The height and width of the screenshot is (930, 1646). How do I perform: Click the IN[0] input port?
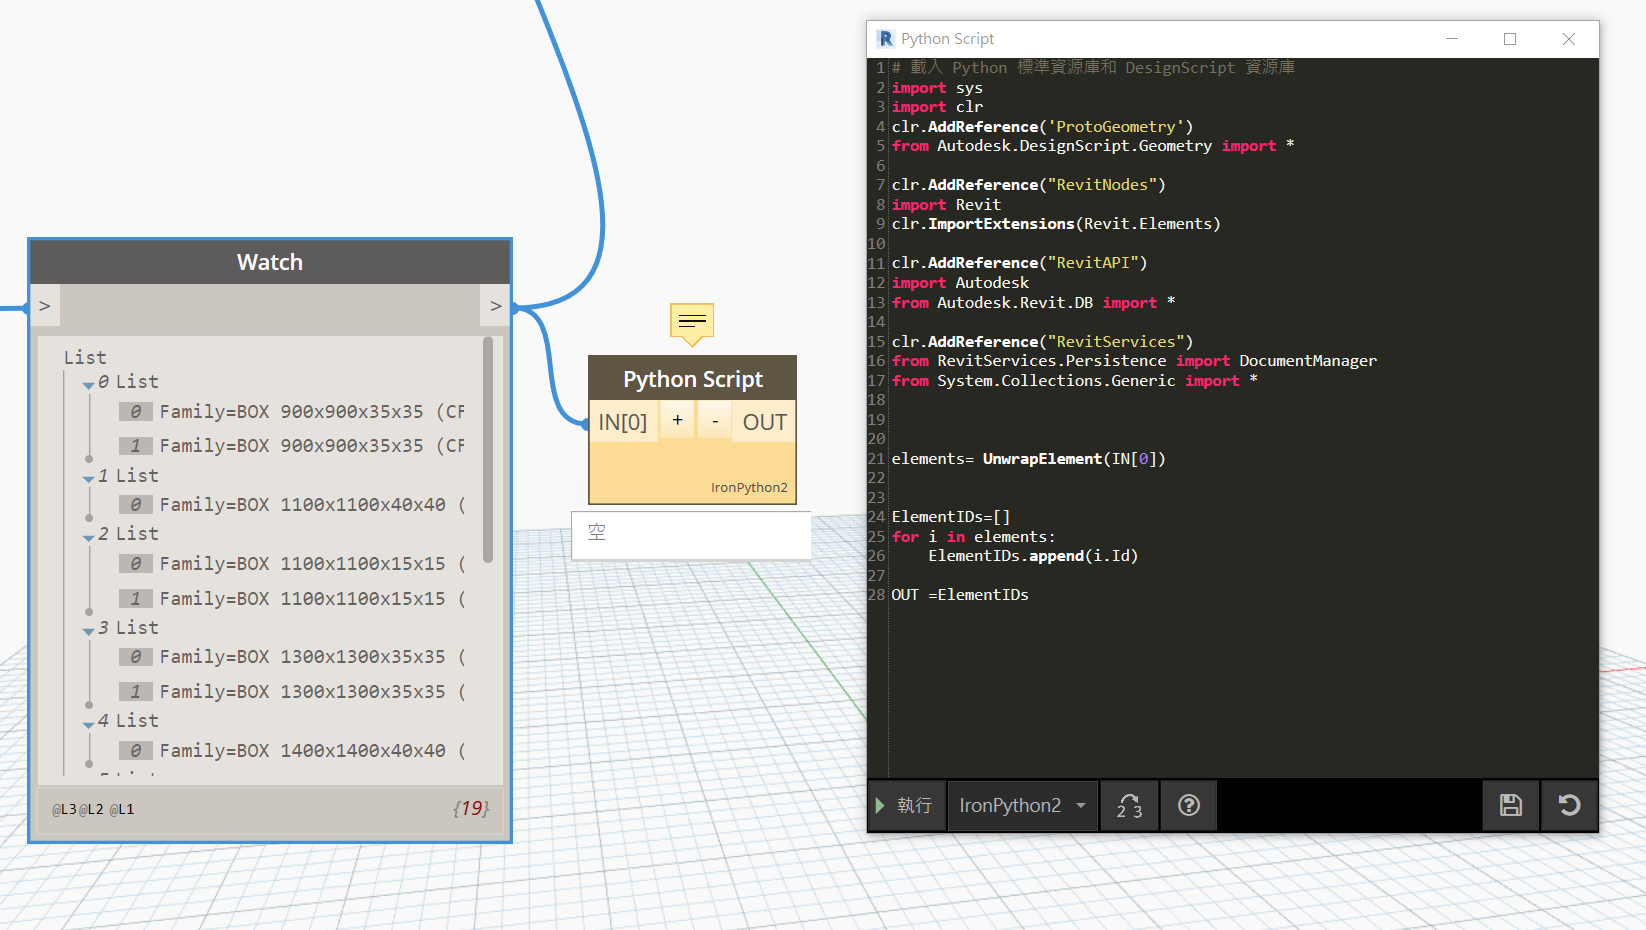[x=622, y=423]
